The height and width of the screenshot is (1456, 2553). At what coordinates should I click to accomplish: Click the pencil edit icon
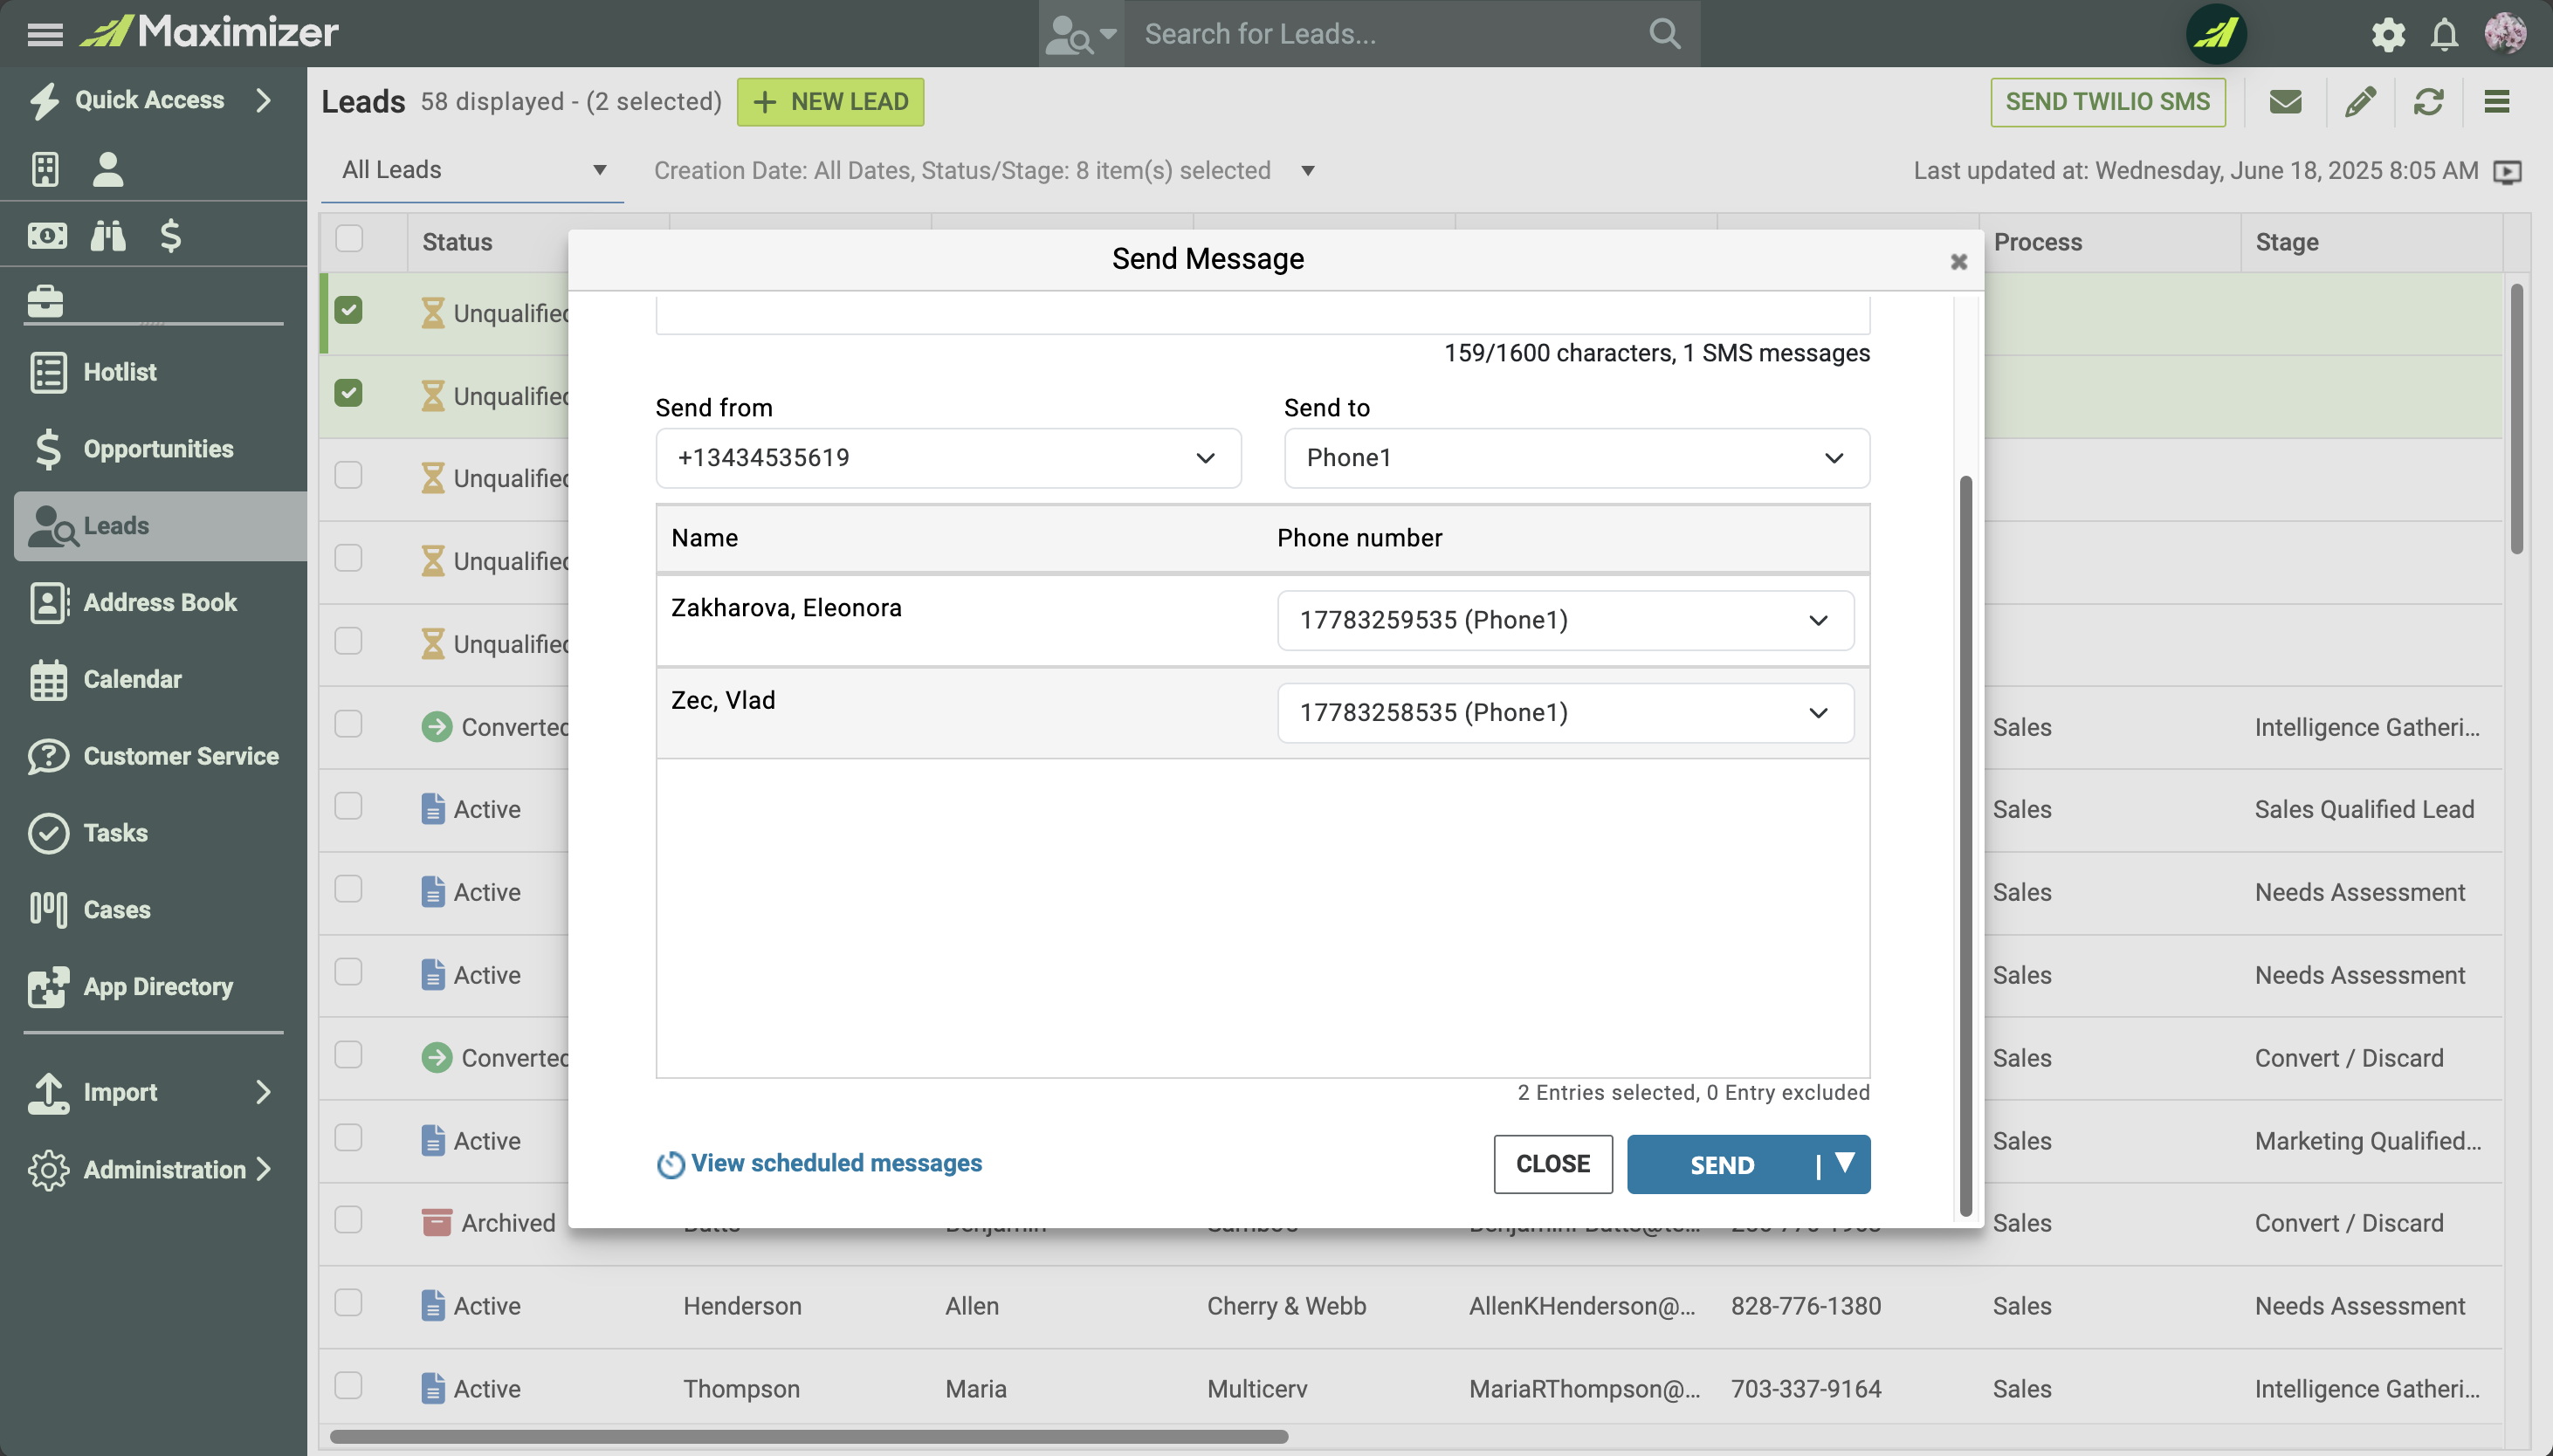[2361, 102]
